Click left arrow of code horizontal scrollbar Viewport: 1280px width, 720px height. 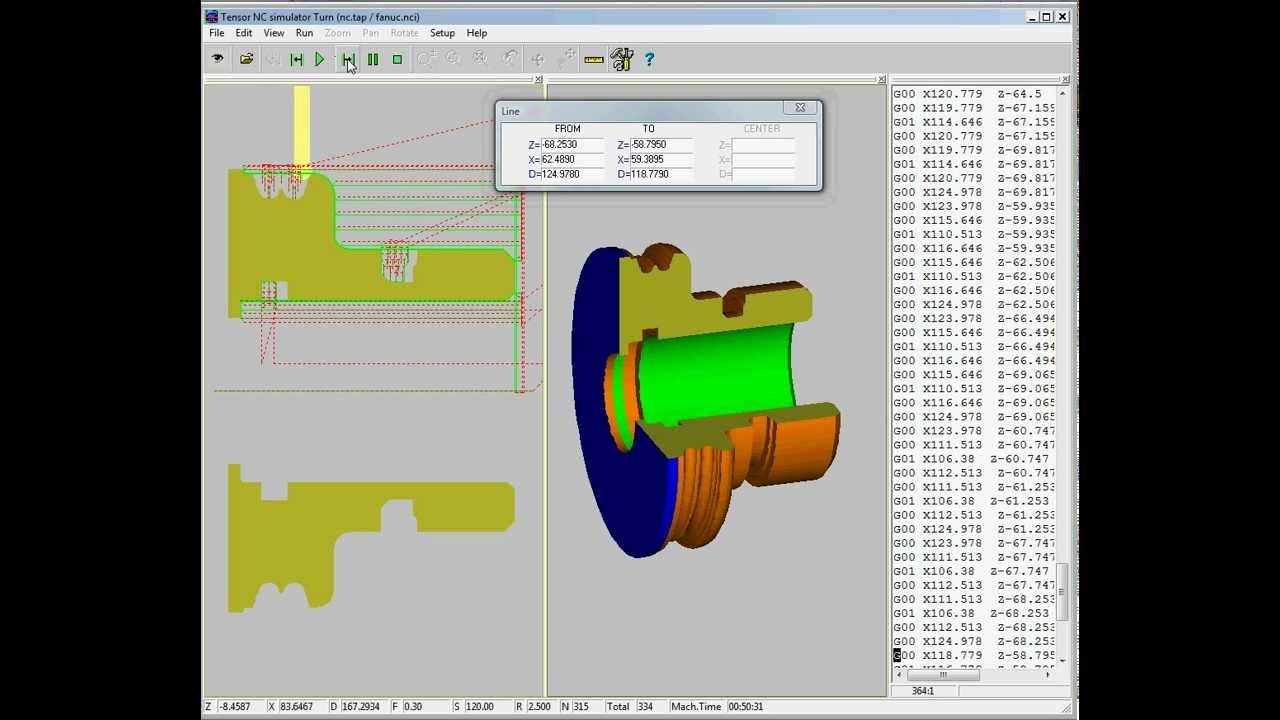click(x=897, y=675)
